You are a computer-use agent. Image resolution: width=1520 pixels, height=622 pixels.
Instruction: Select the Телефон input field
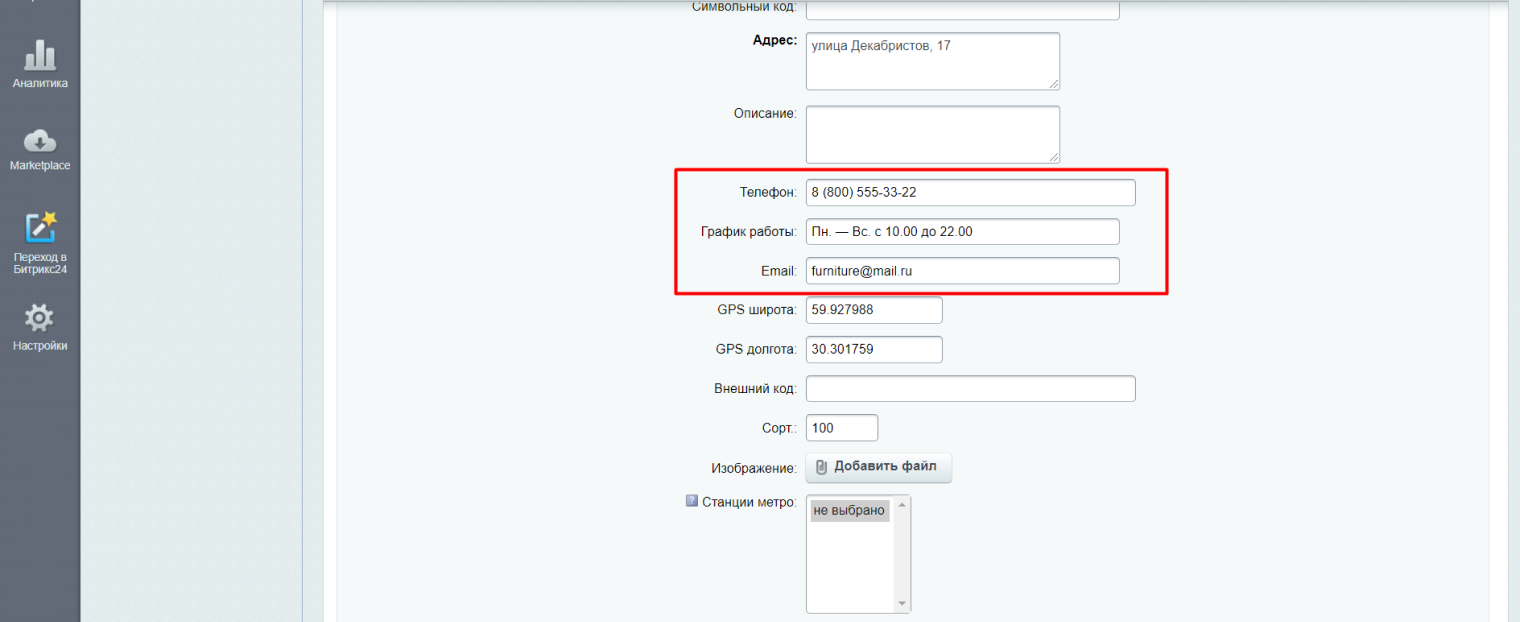pyautogui.click(x=970, y=192)
